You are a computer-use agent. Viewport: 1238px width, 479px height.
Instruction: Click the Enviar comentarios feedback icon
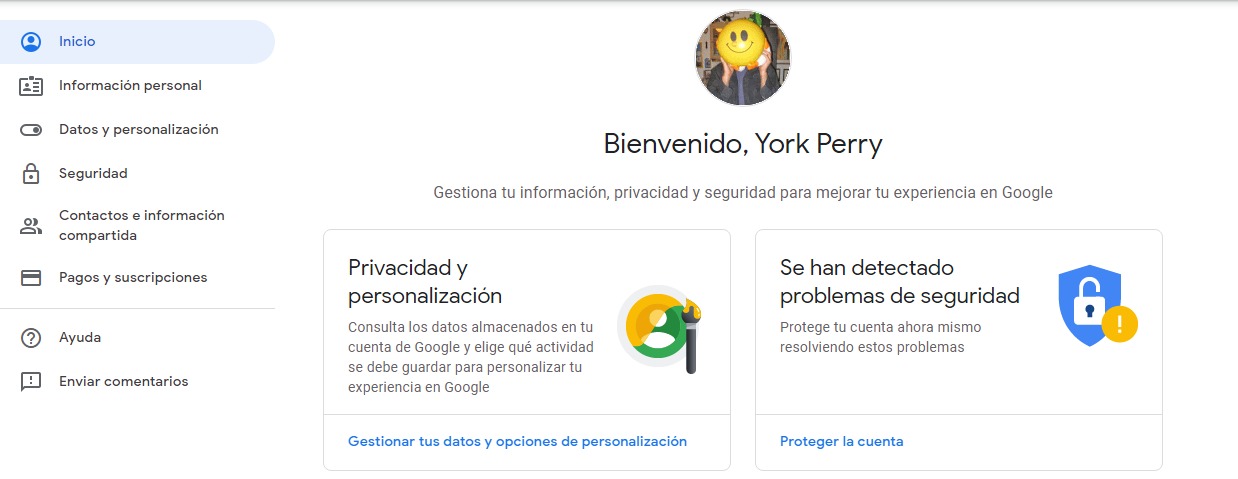point(31,382)
